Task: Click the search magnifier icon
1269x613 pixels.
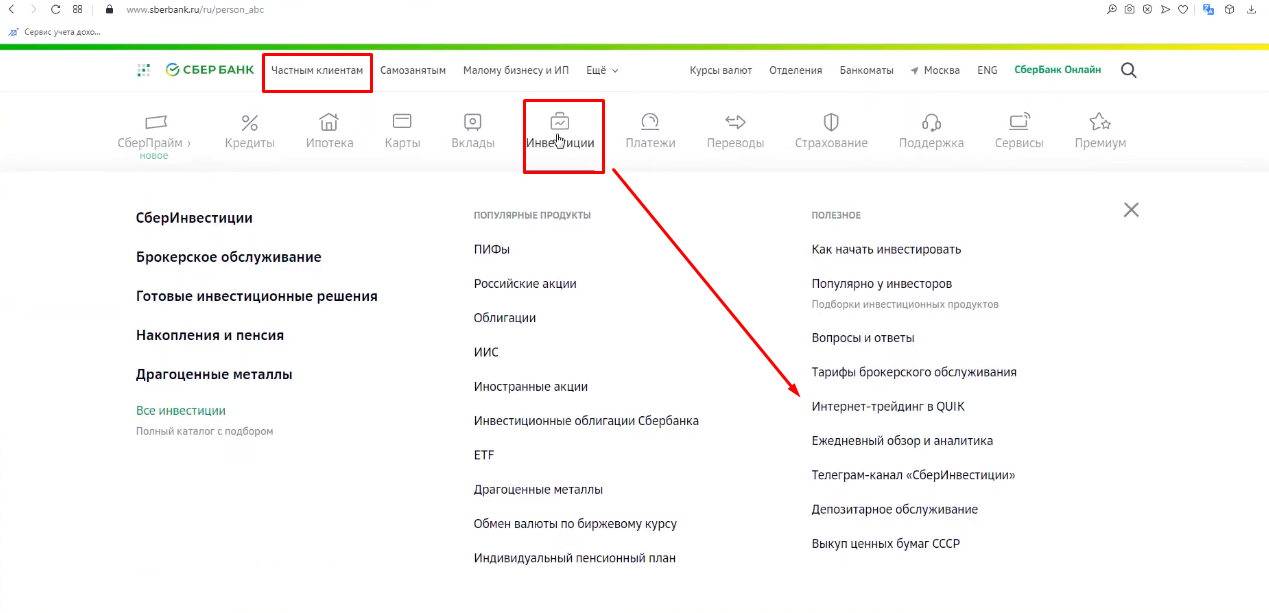Action: click(1128, 70)
